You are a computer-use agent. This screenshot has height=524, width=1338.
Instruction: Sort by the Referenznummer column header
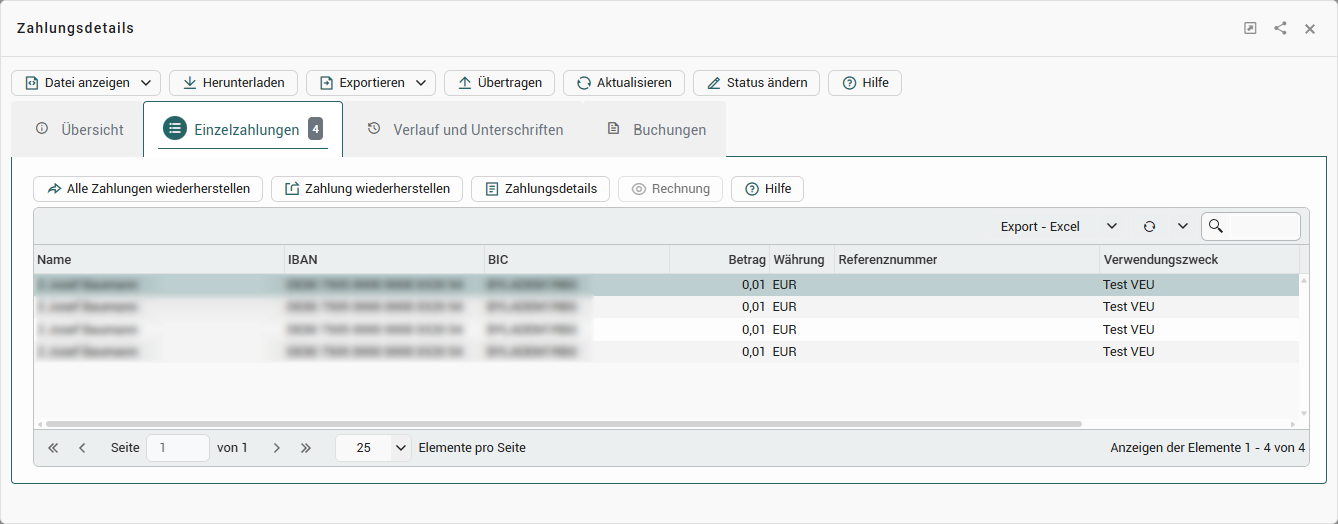967,259
